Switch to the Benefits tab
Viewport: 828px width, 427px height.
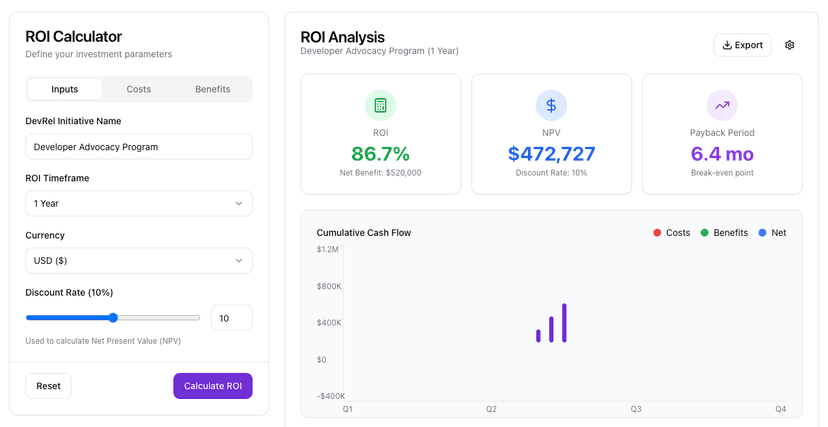coord(213,89)
